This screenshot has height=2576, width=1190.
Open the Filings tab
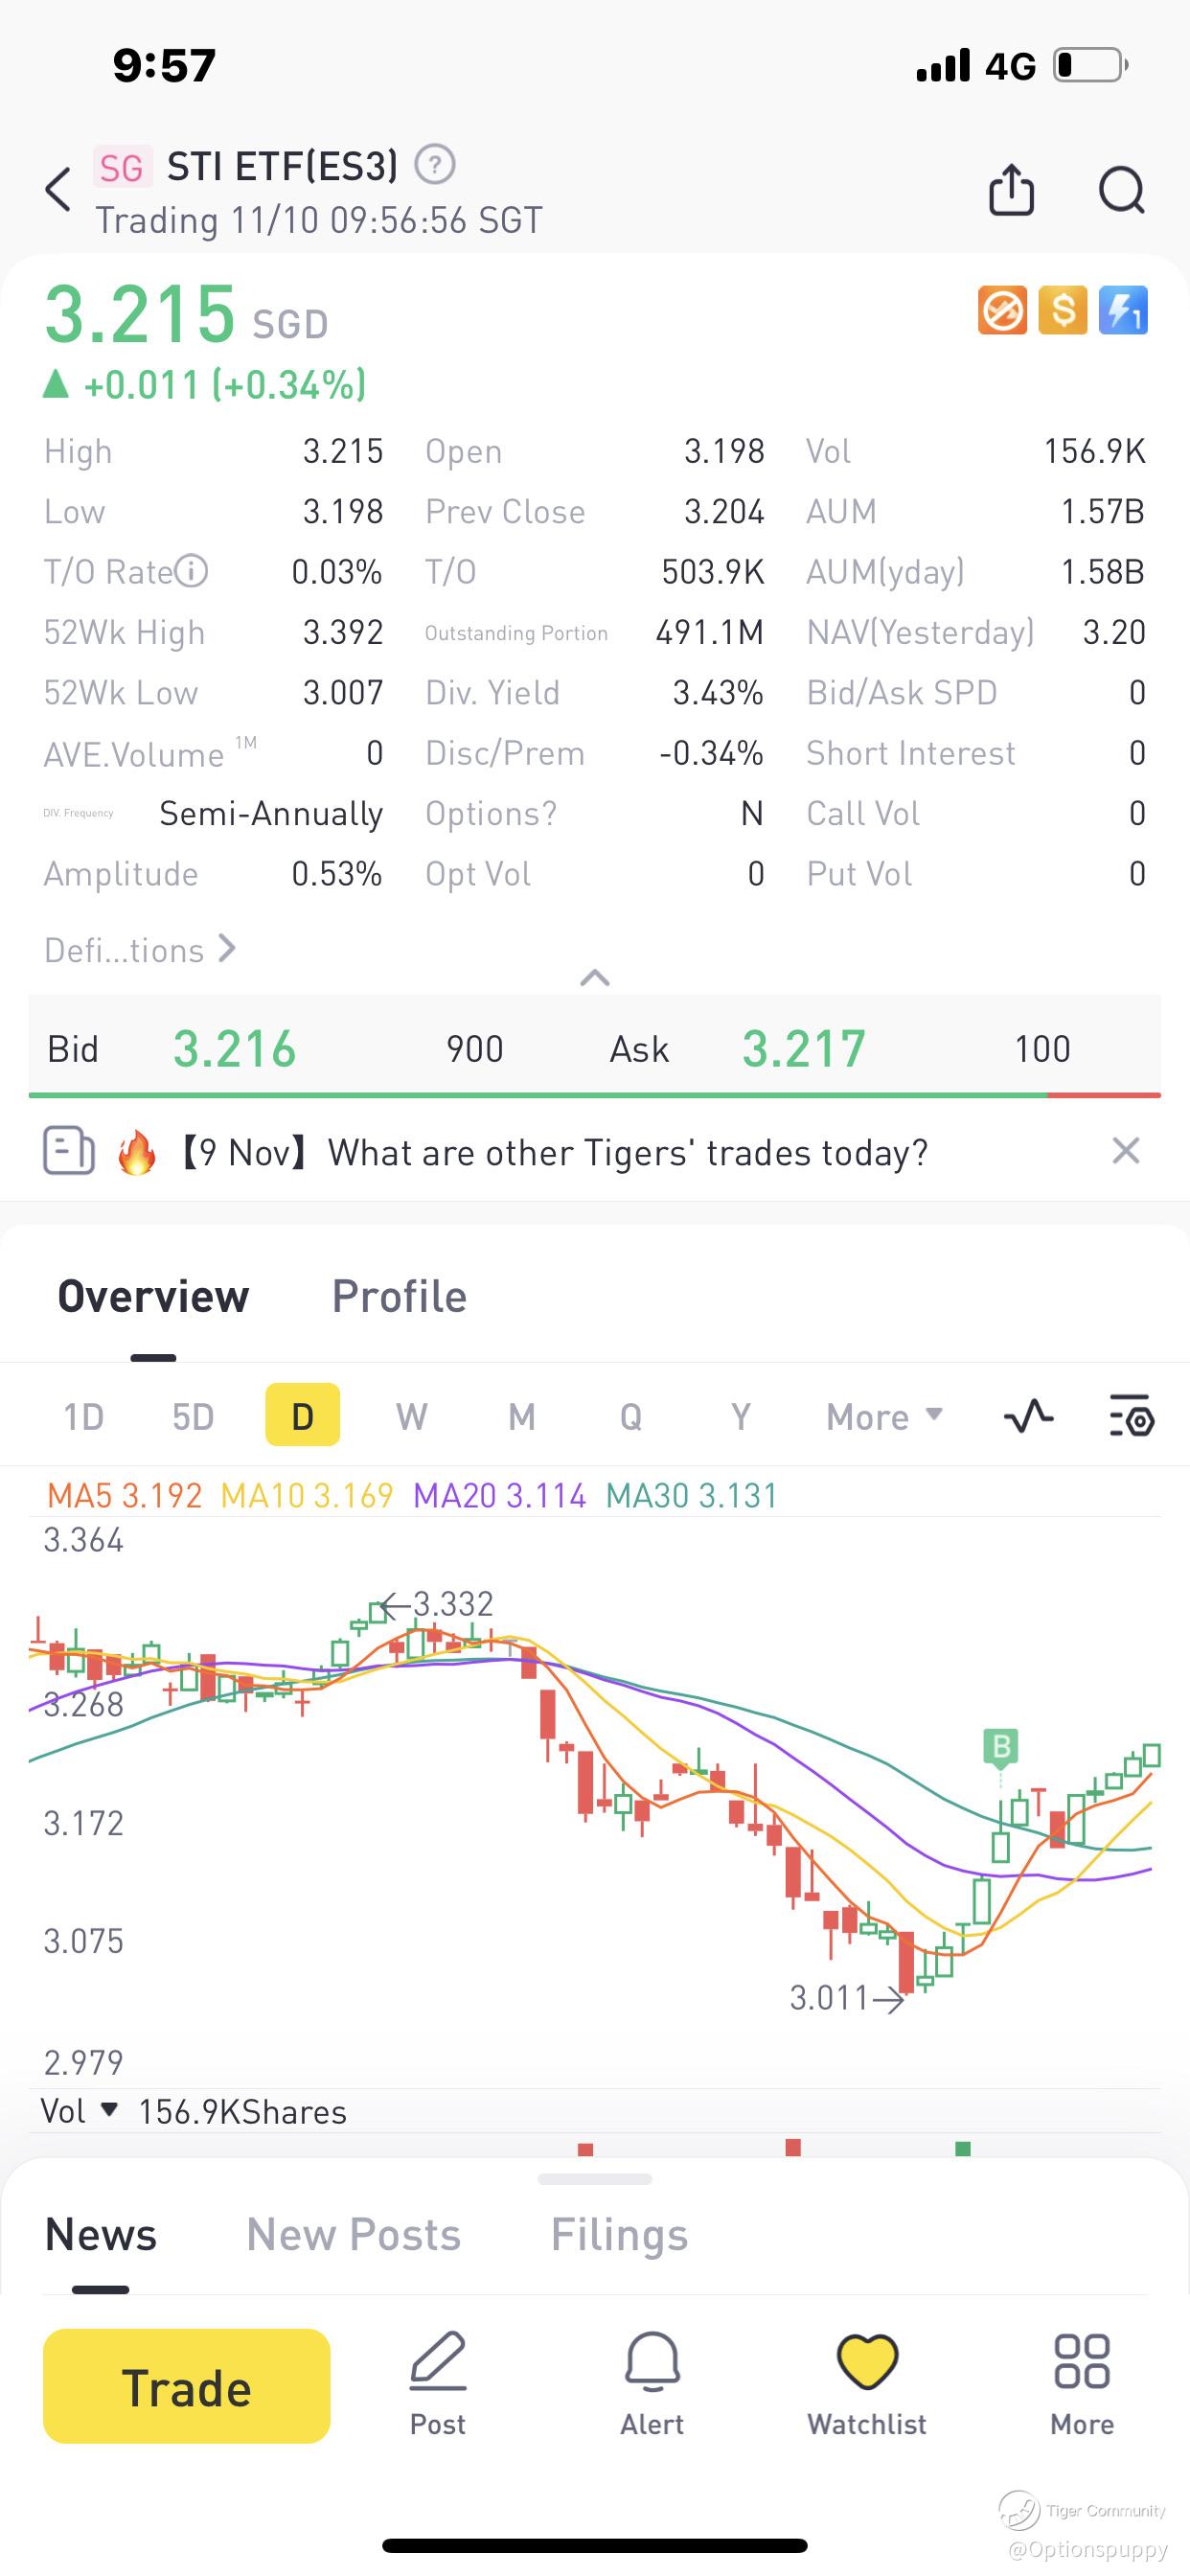click(619, 2234)
